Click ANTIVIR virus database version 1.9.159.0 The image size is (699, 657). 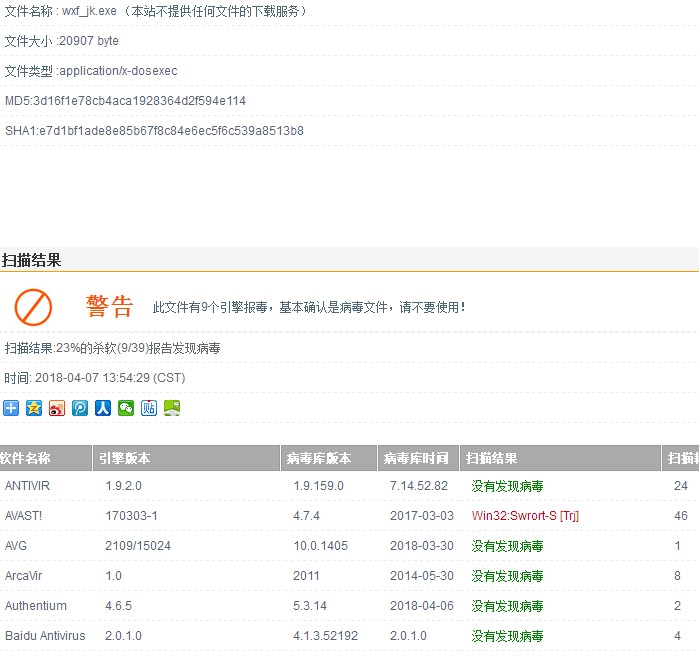318,485
